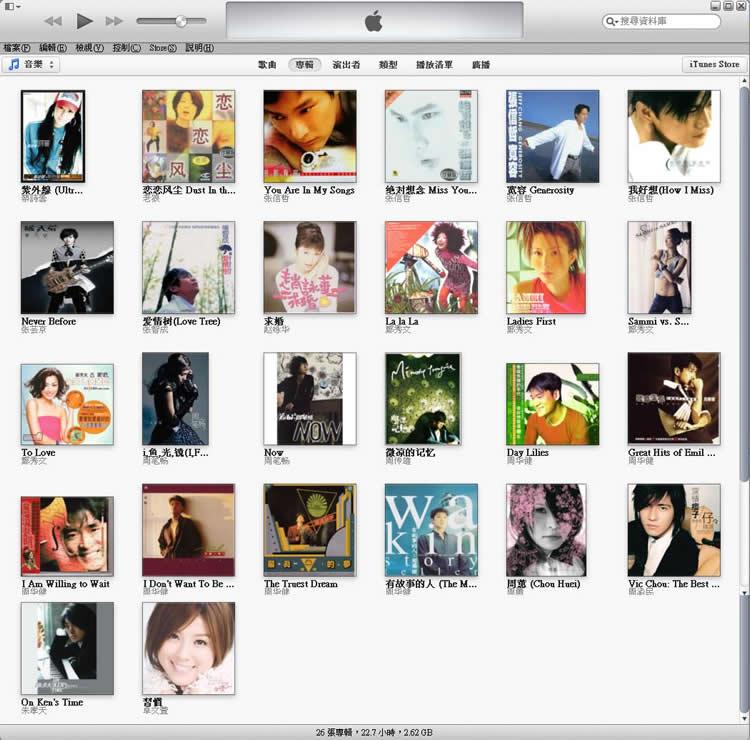
Task: Select the 習慣 album cover
Action: [x=188, y=648]
